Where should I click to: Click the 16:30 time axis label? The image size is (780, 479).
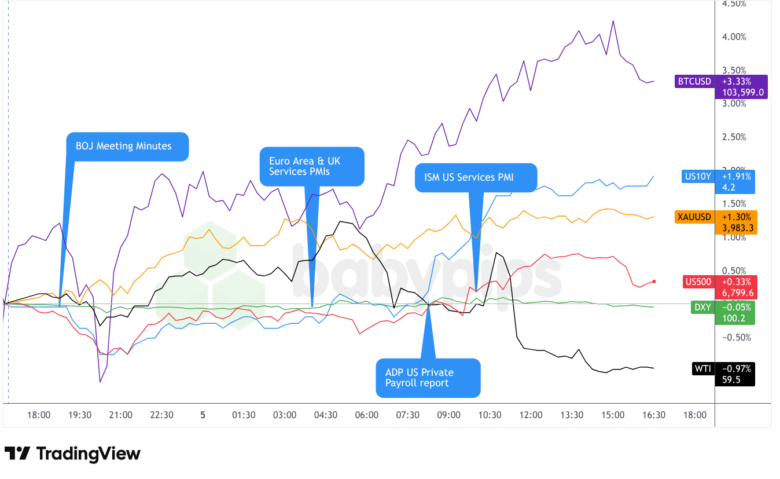[653, 414]
